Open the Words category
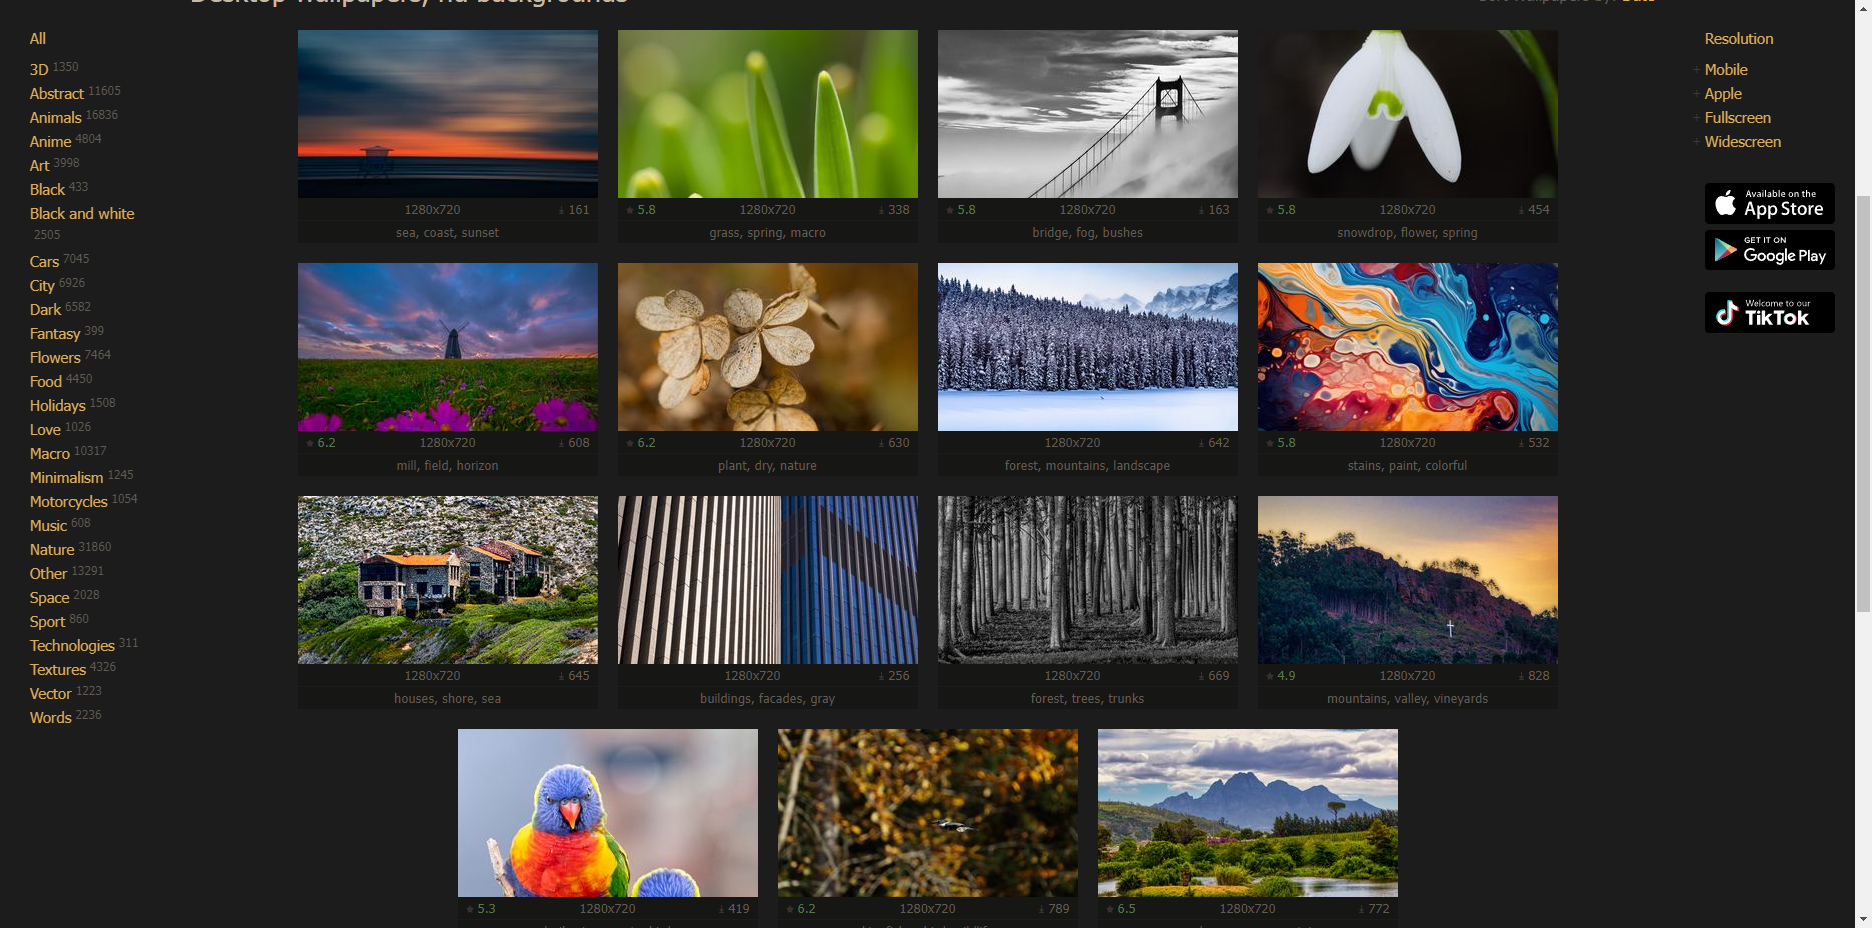The width and height of the screenshot is (1872, 928). tap(51, 718)
